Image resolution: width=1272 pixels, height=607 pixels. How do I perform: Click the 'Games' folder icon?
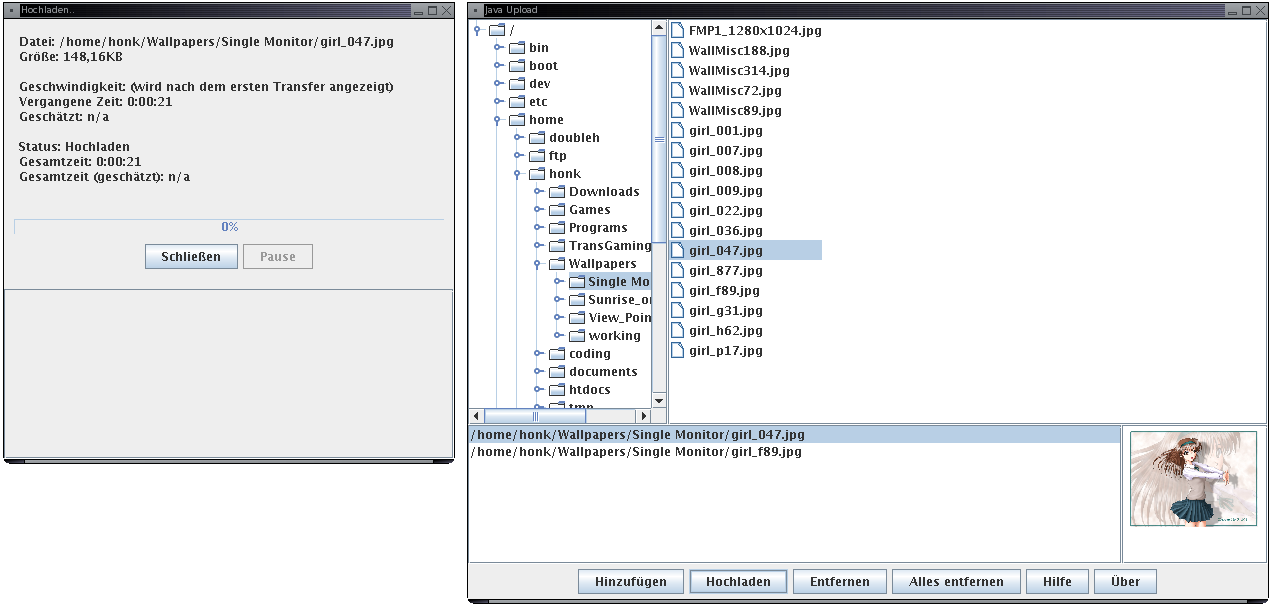[x=557, y=210]
